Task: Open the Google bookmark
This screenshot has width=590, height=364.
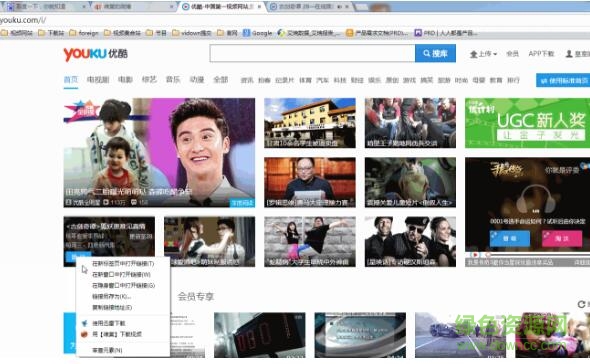Action: tap(258, 33)
